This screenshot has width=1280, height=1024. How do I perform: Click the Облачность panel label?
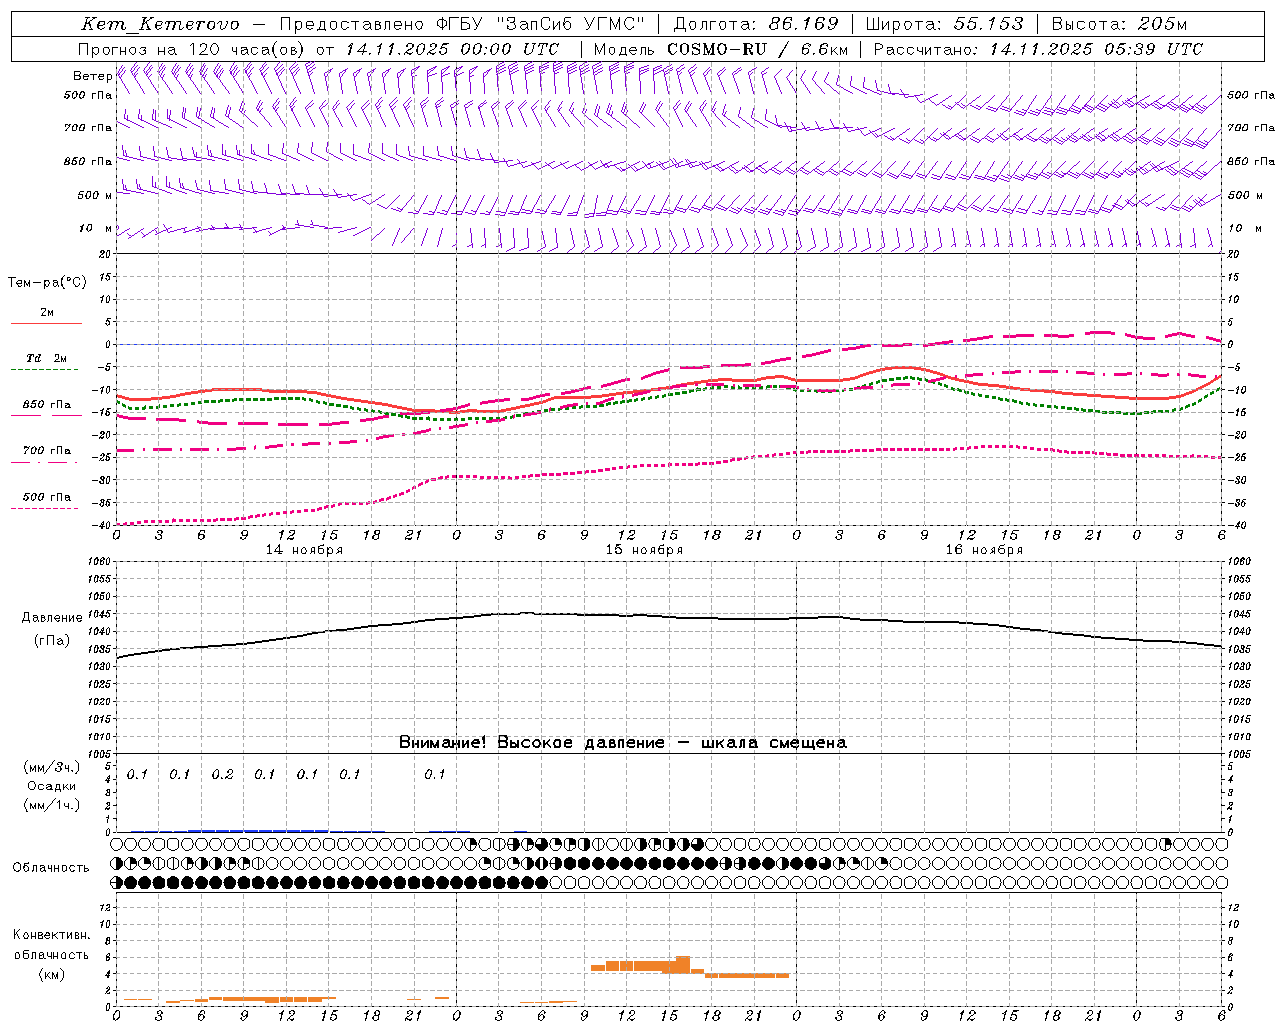click(x=51, y=868)
